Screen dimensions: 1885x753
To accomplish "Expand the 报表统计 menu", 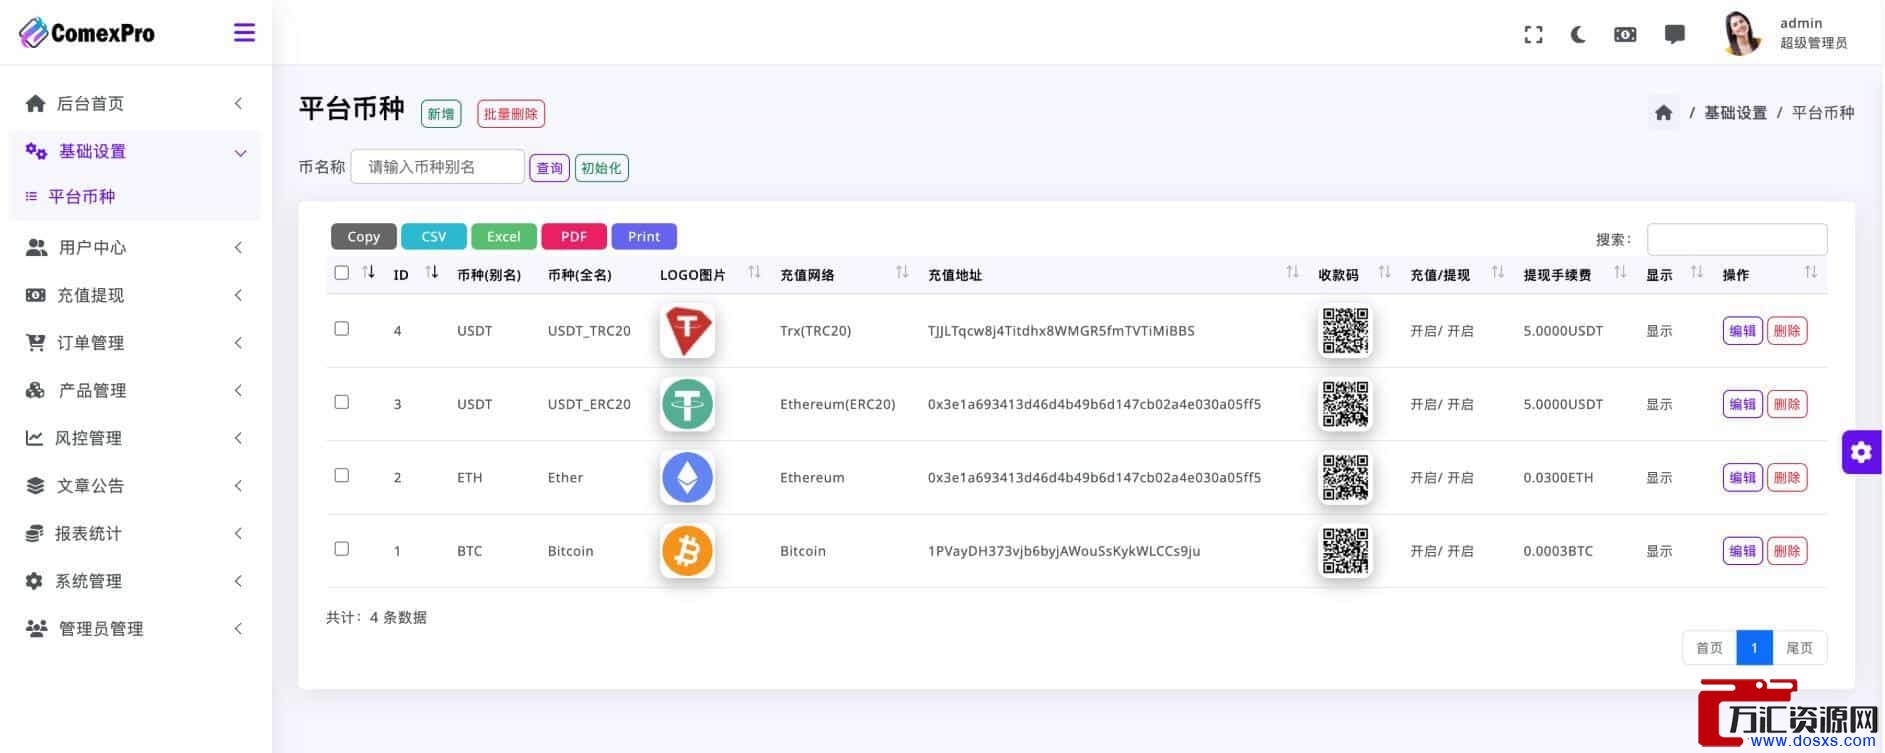I will pos(135,534).
